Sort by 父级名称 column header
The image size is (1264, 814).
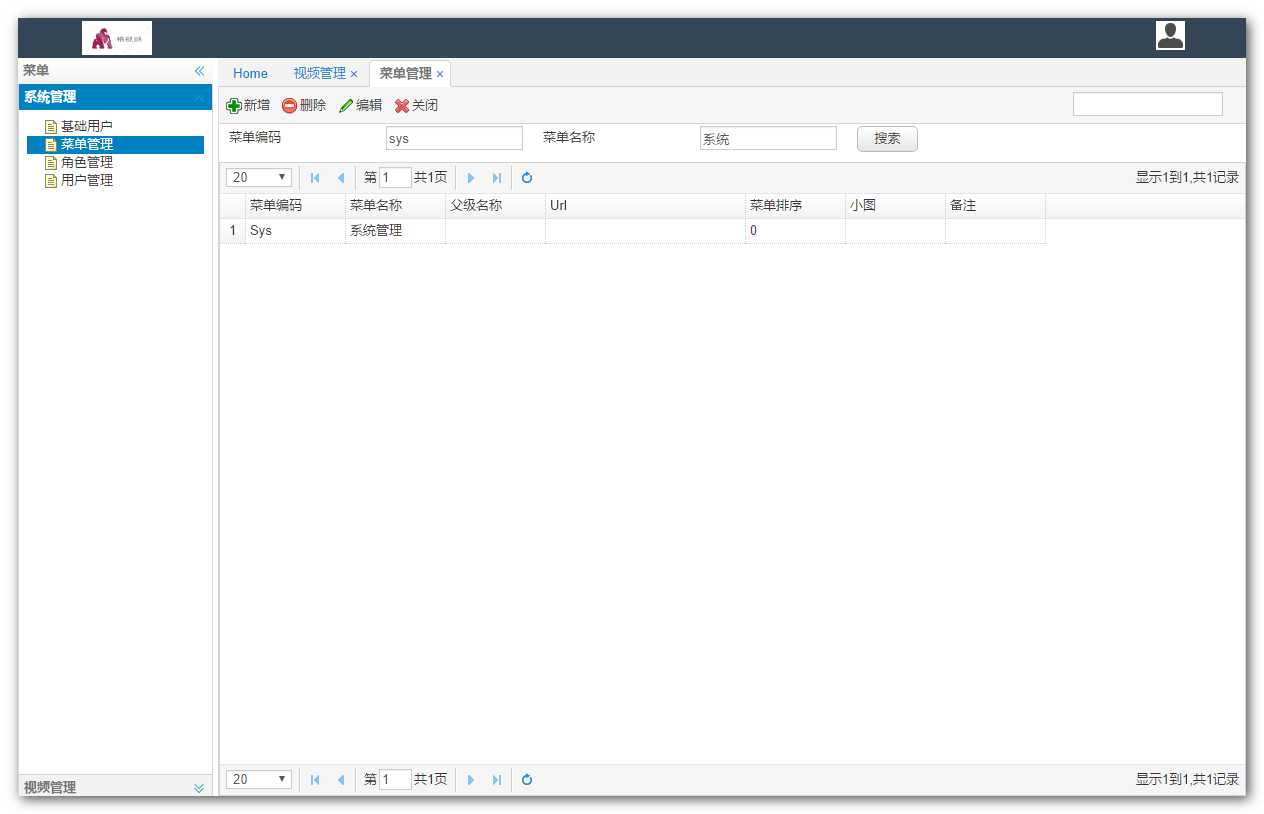pyautogui.click(x=495, y=206)
